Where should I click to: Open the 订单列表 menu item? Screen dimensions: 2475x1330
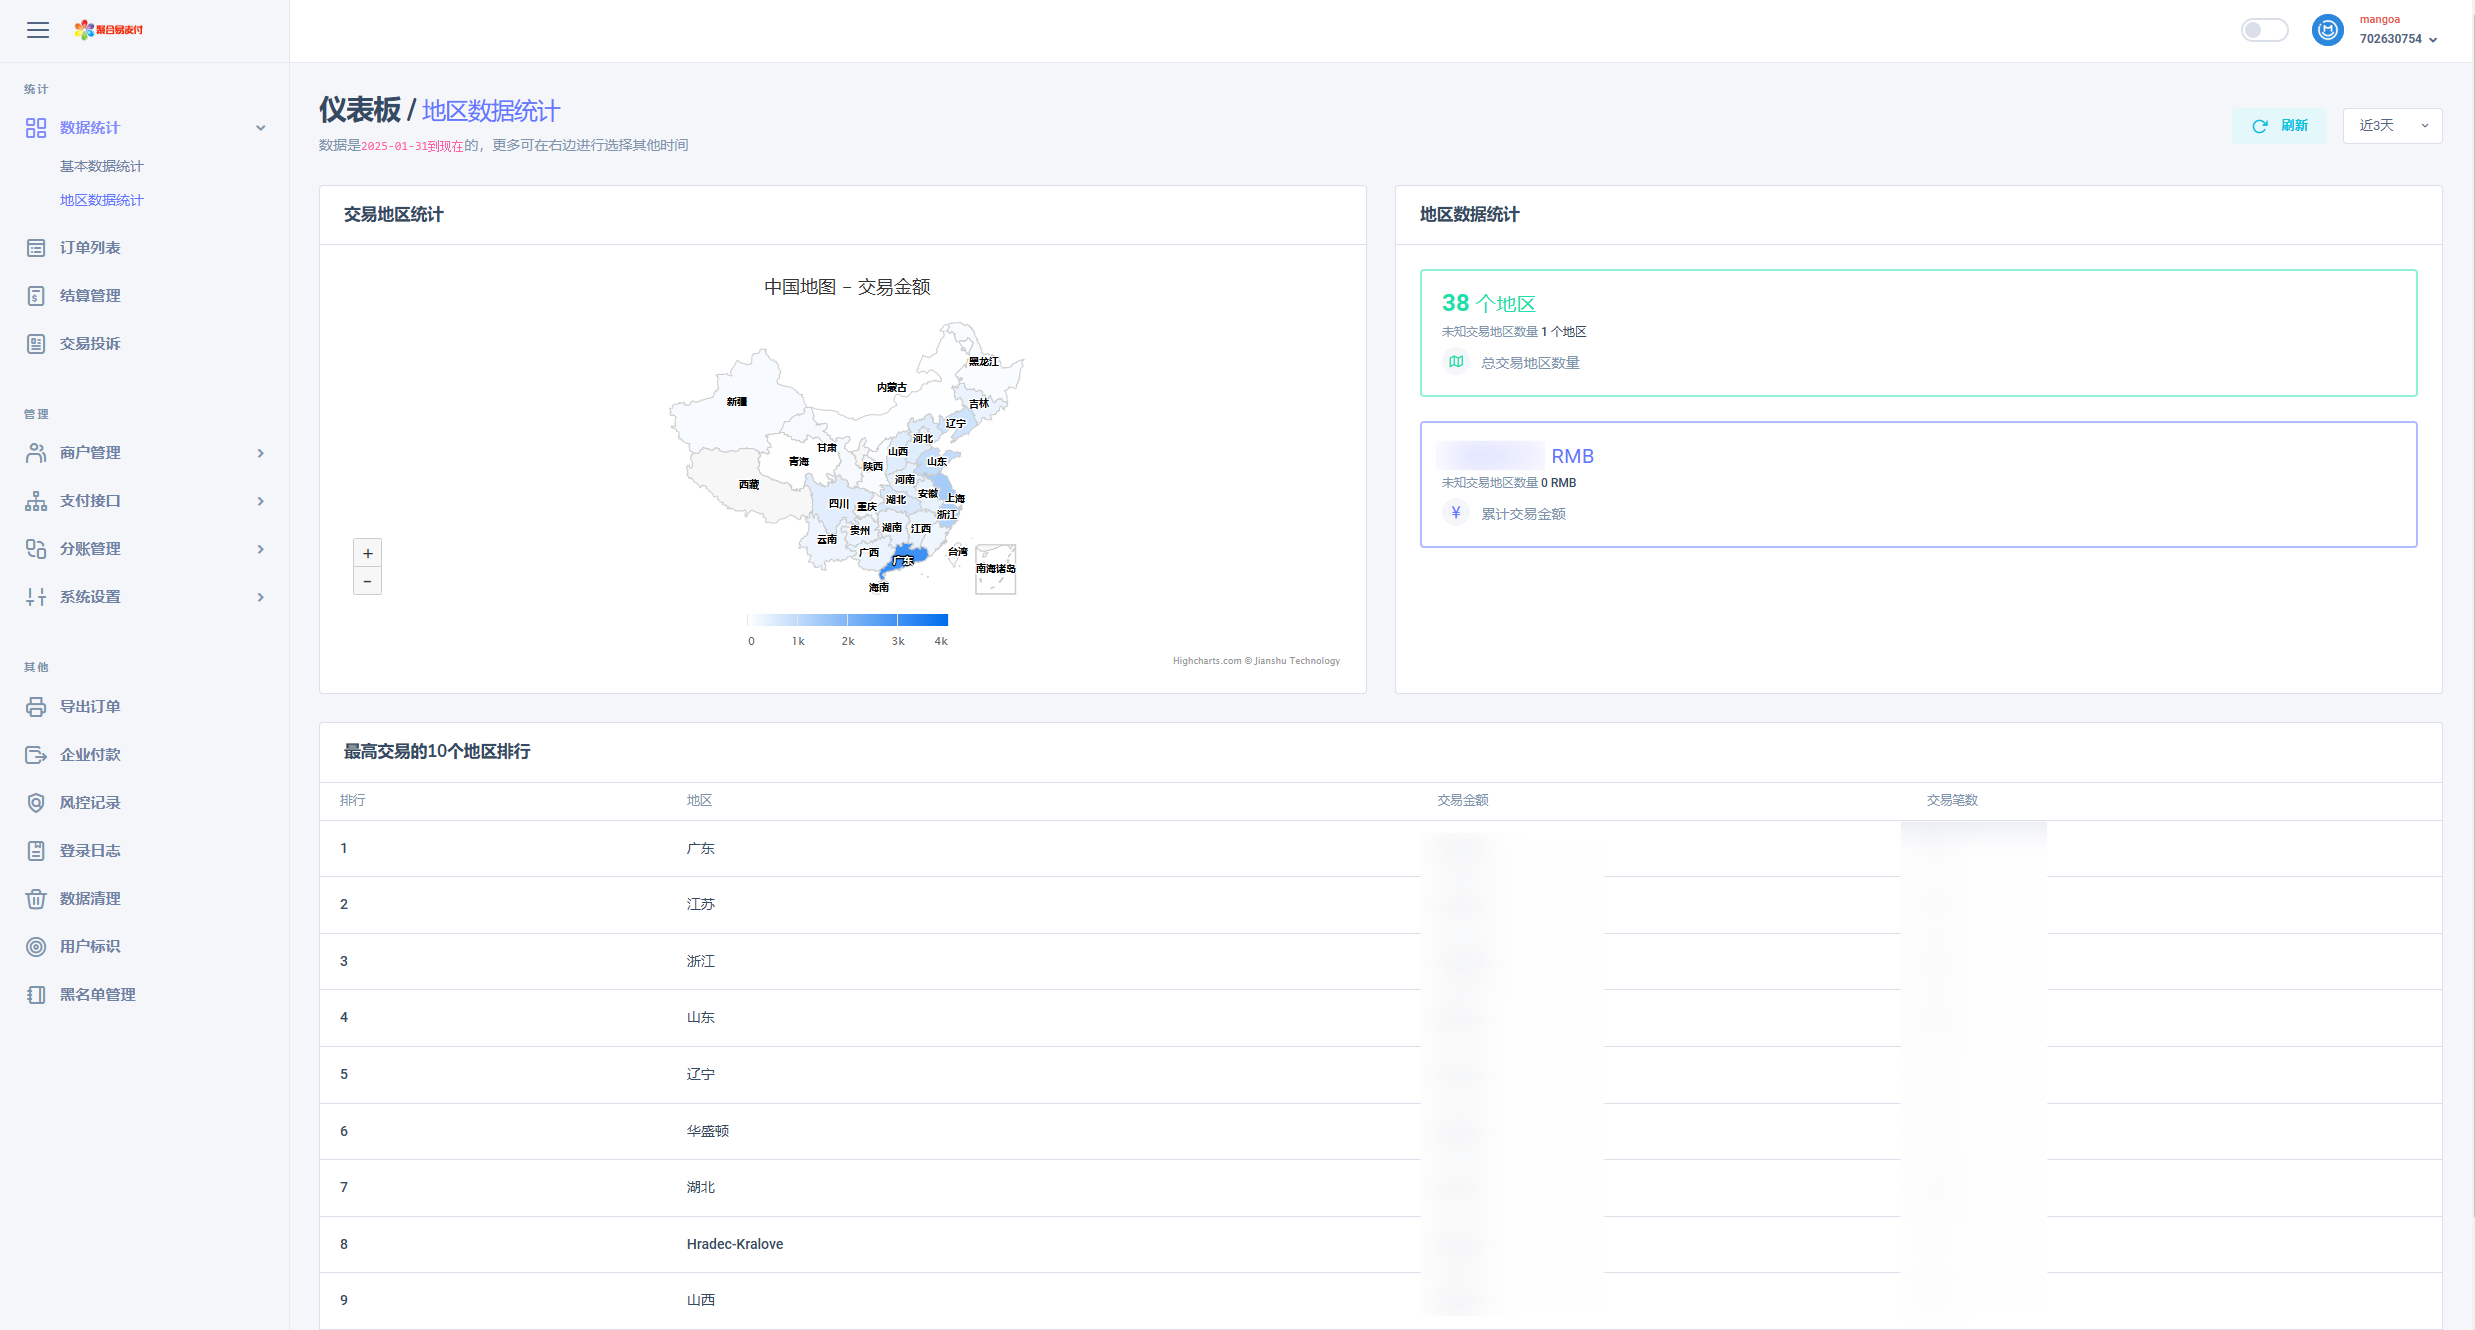tap(90, 248)
